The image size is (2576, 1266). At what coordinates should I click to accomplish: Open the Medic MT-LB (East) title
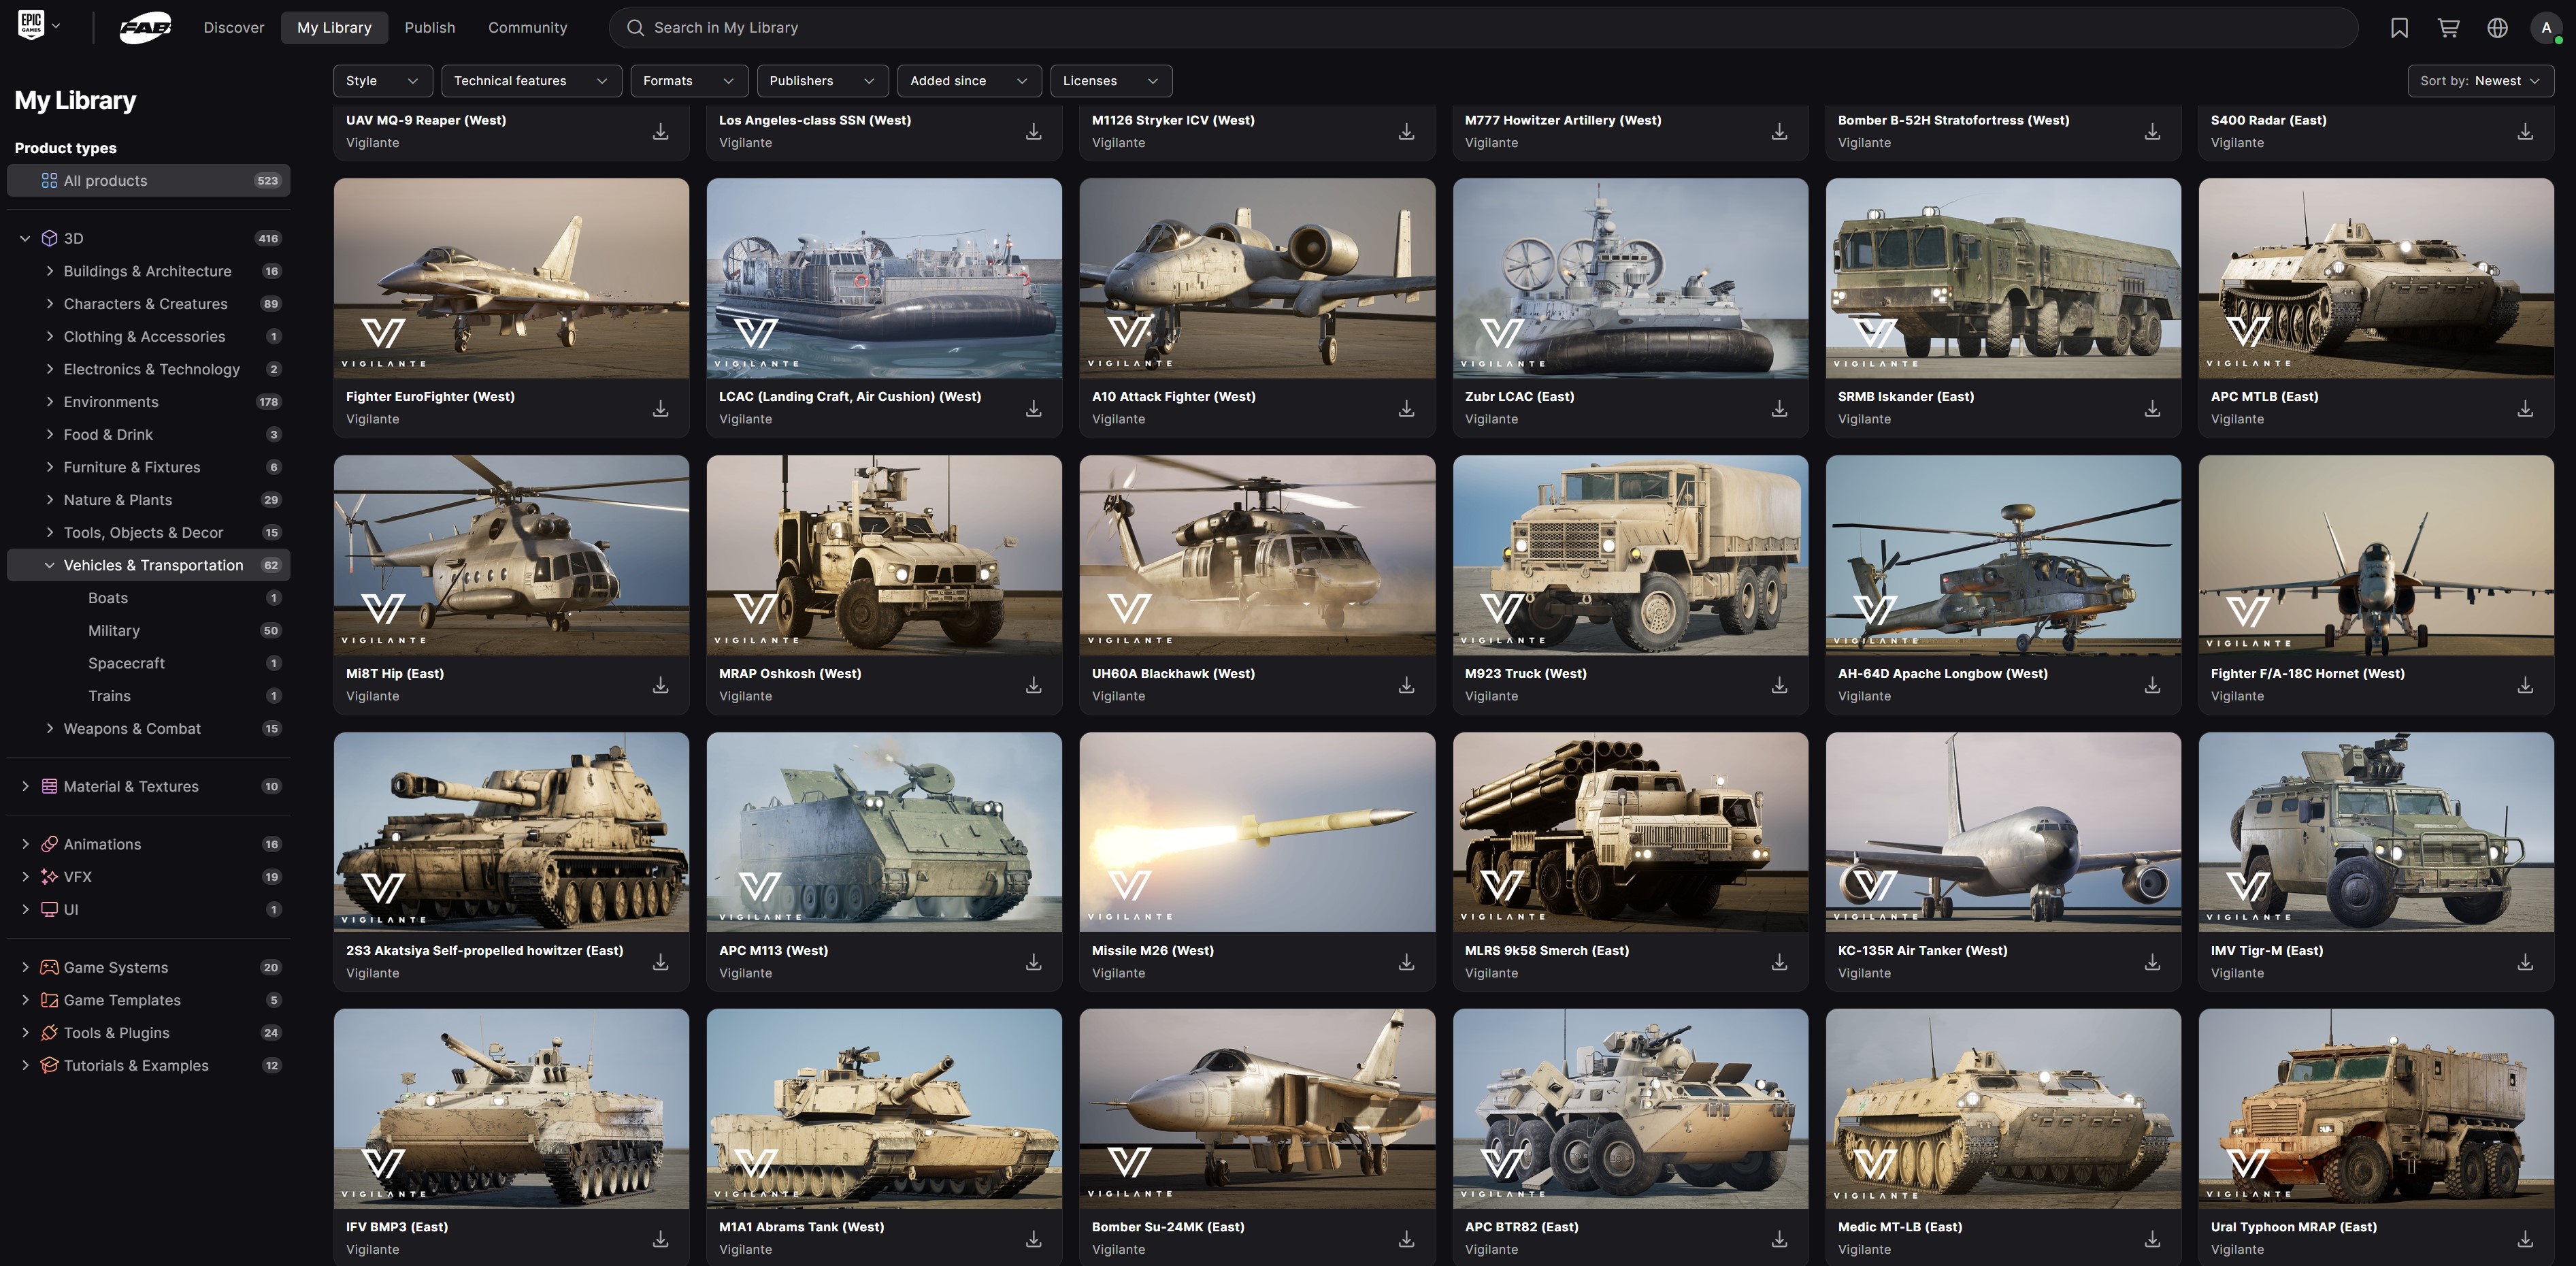point(1900,1227)
